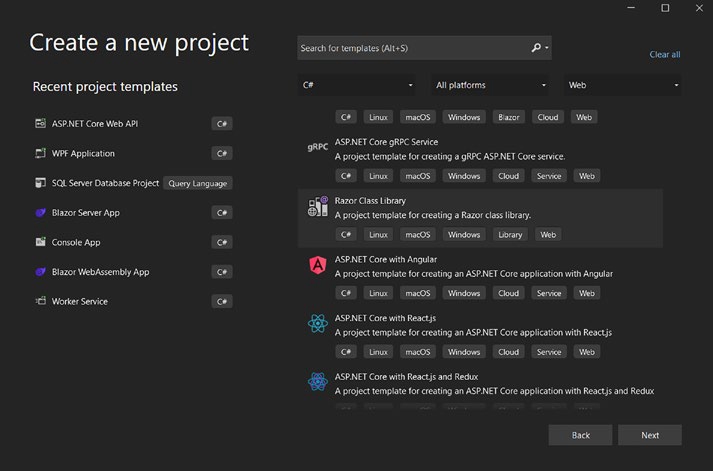This screenshot has height=471, width=713.
Task: Click the Linux tag under gRPC Service
Action: pyautogui.click(x=378, y=176)
